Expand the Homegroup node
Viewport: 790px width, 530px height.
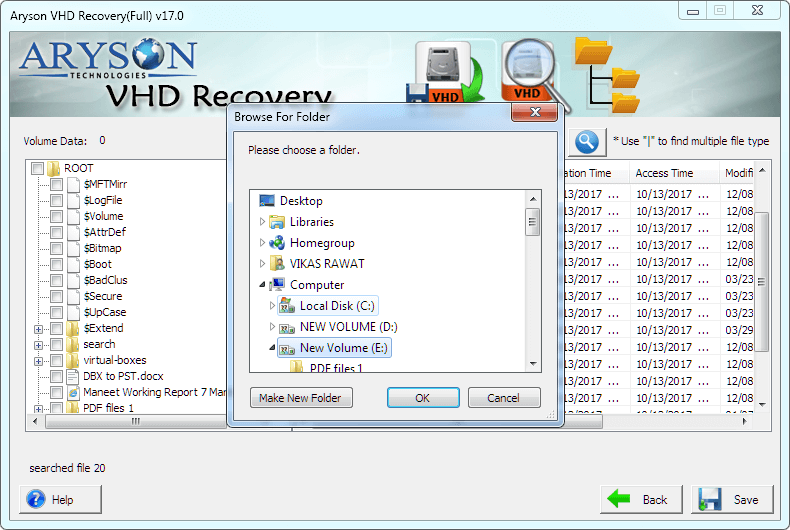(x=262, y=243)
